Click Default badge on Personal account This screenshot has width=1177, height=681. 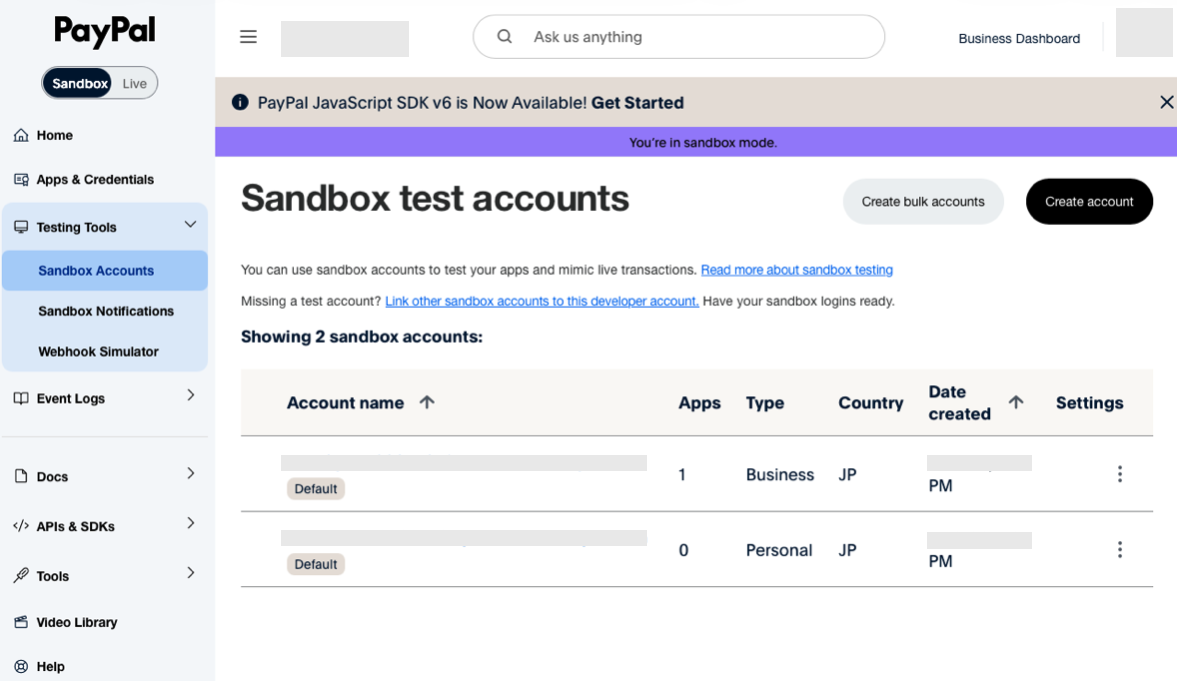[315, 565]
